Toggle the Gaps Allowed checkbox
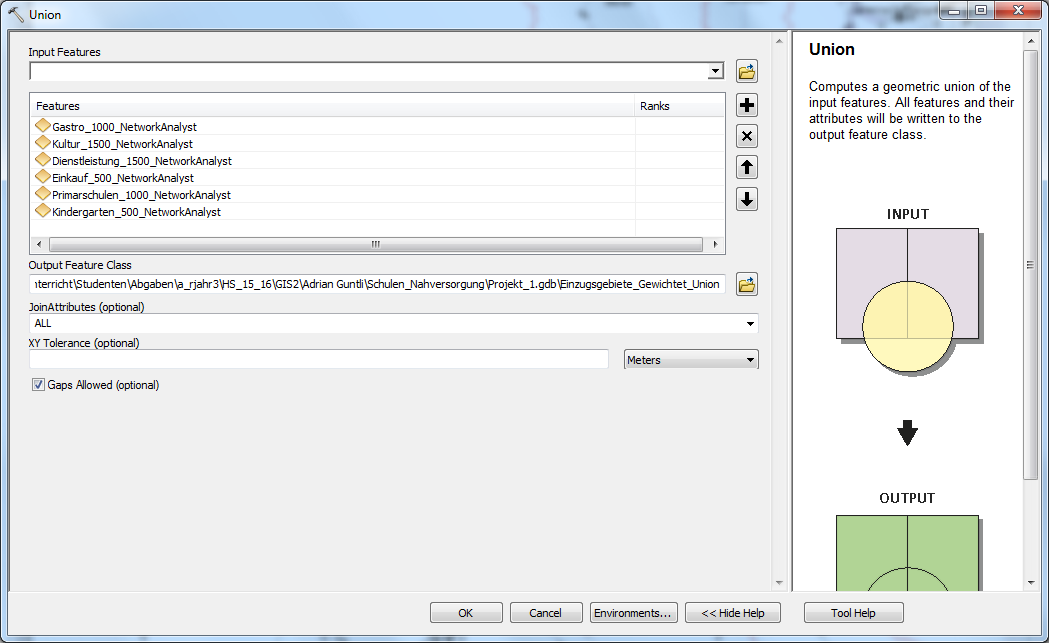 39,385
